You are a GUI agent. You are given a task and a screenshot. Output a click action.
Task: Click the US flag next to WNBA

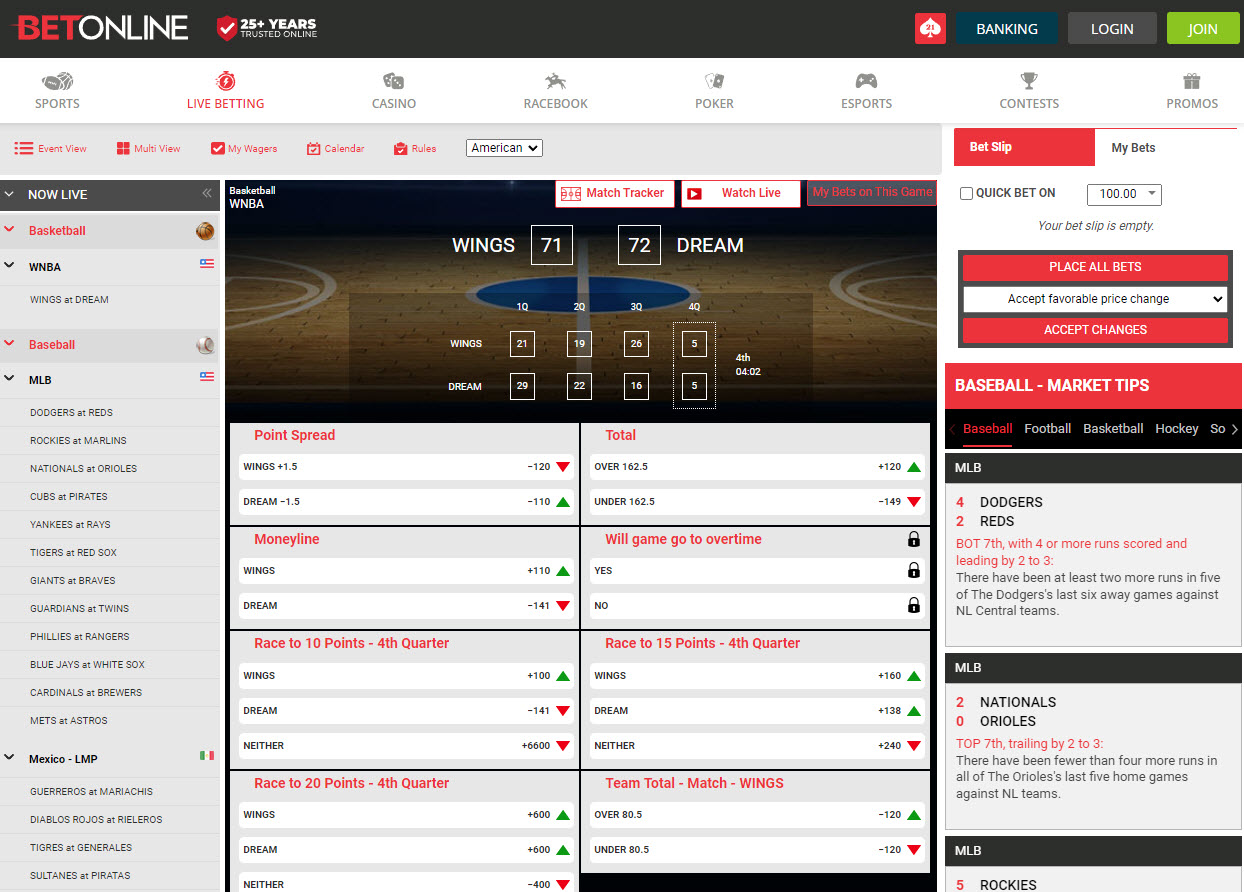207,264
